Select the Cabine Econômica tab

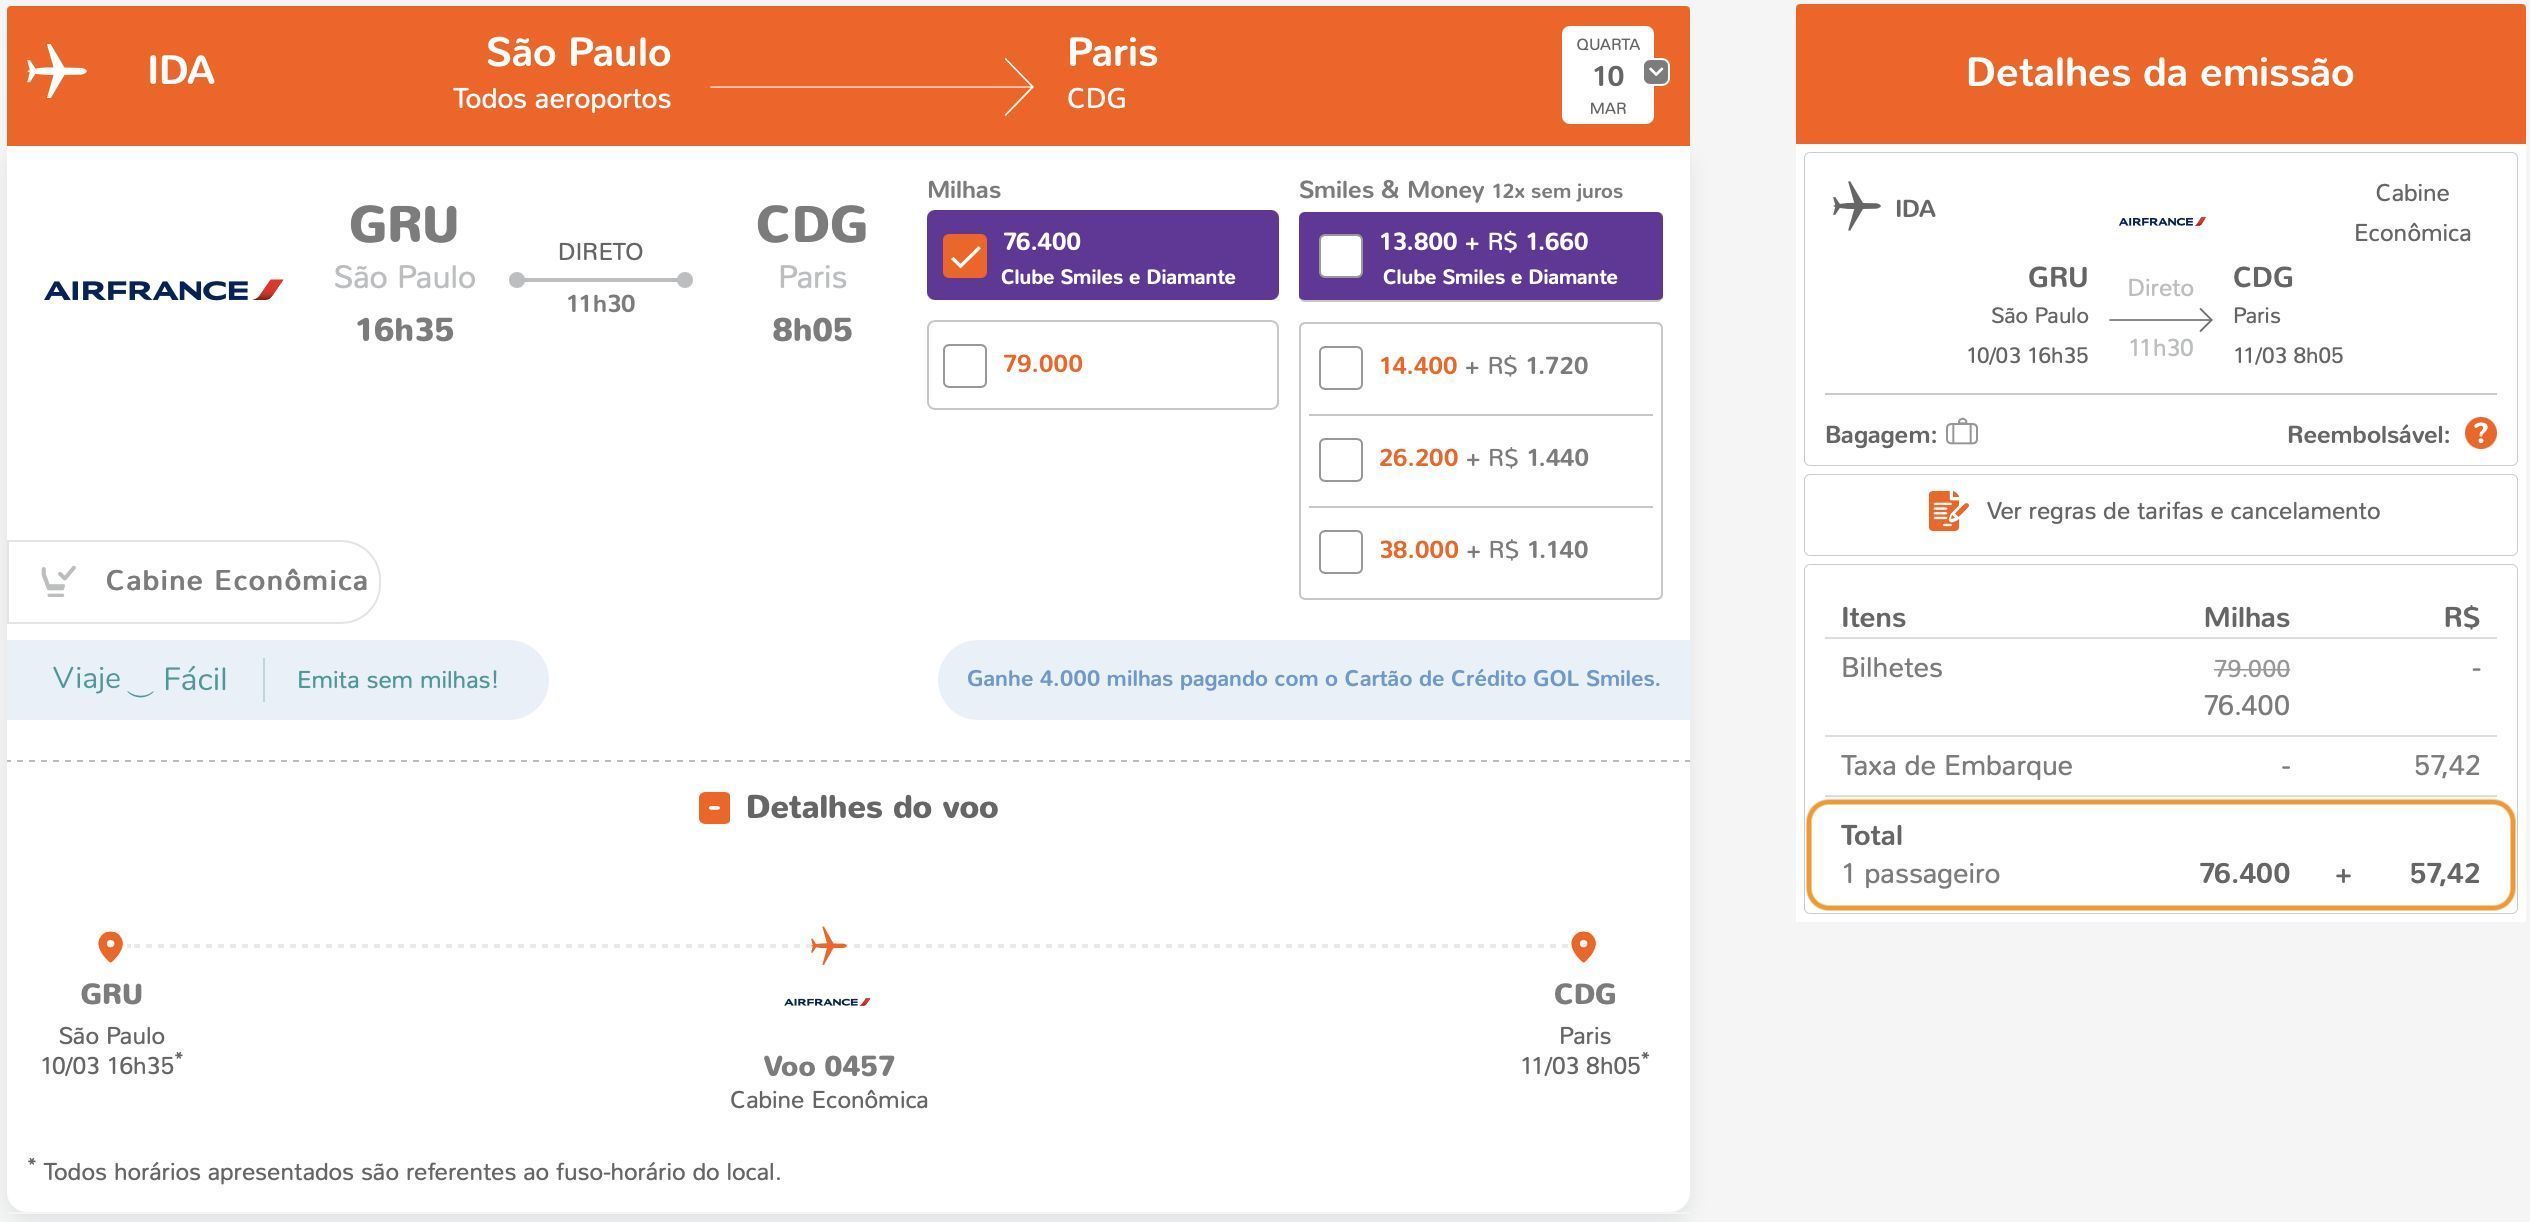click(x=193, y=581)
